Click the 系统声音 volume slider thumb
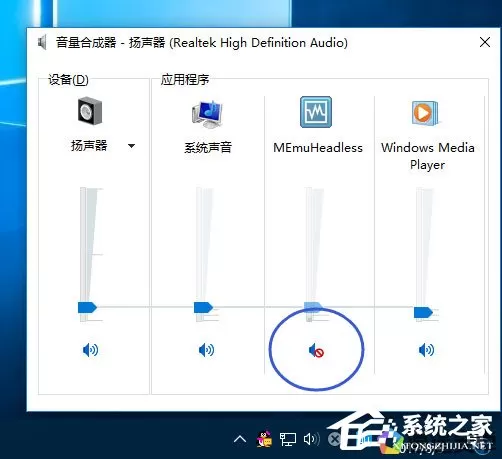 click(203, 307)
